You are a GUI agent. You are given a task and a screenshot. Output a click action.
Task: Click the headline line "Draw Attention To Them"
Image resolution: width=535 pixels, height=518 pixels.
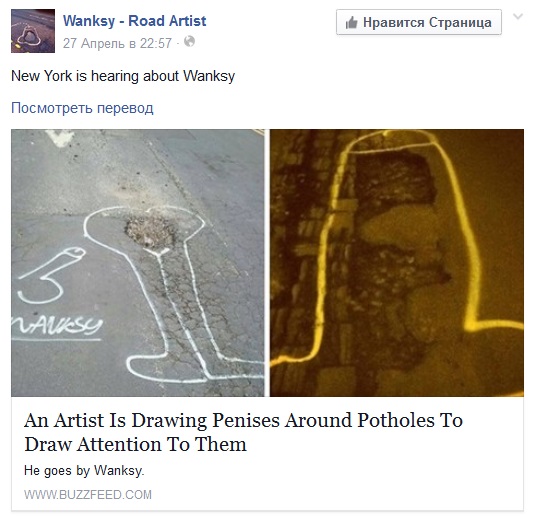[135, 444]
